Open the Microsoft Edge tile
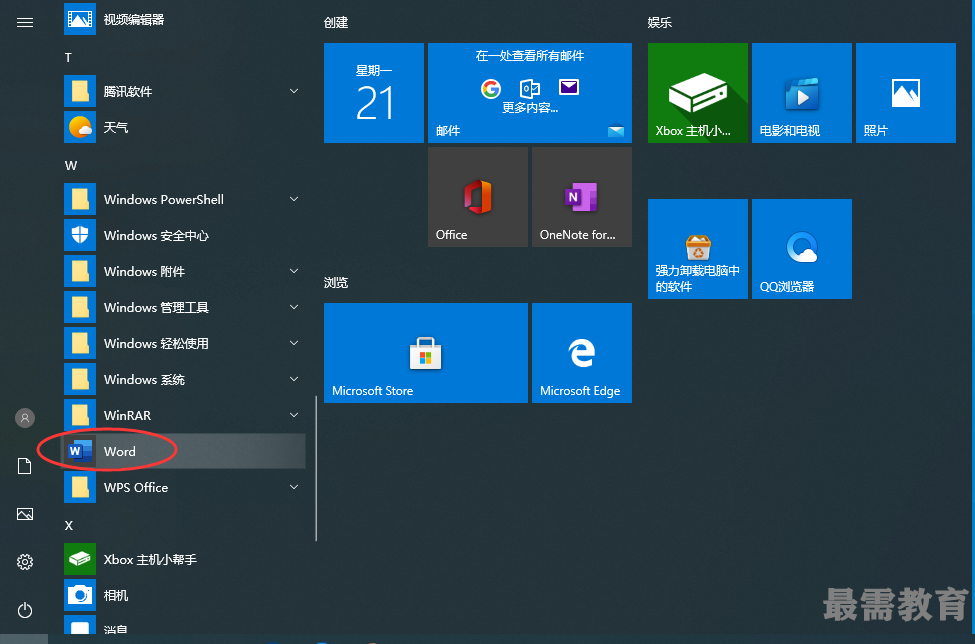Screen dimensions: 975x644 [582, 353]
